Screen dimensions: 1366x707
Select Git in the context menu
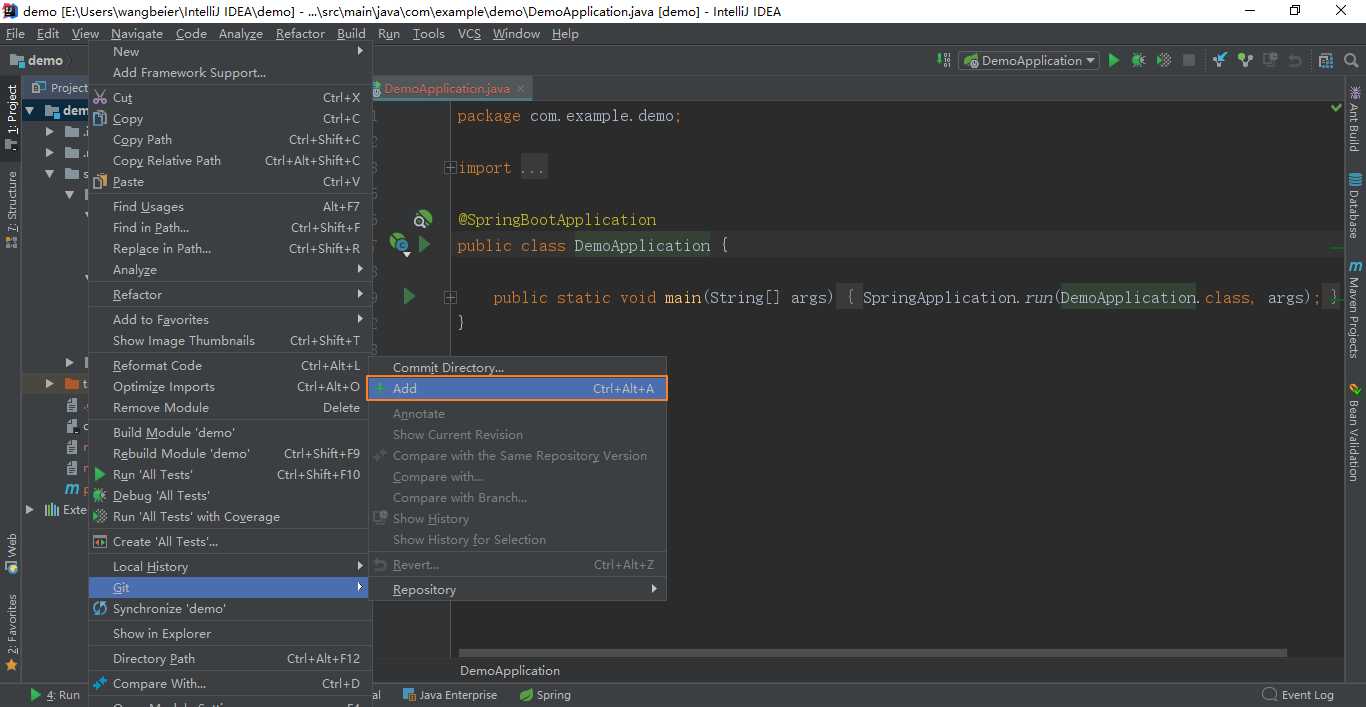click(230, 587)
